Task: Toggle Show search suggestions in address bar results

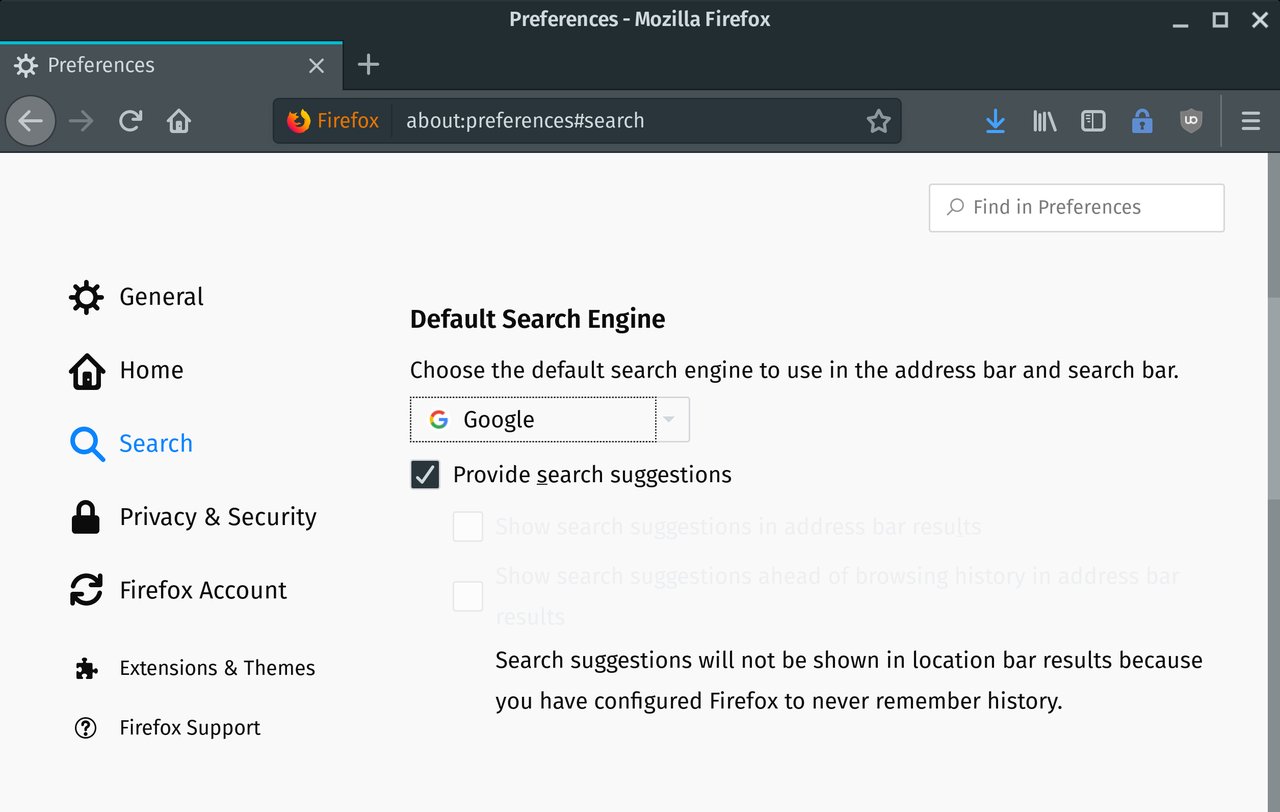Action: click(x=468, y=526)
